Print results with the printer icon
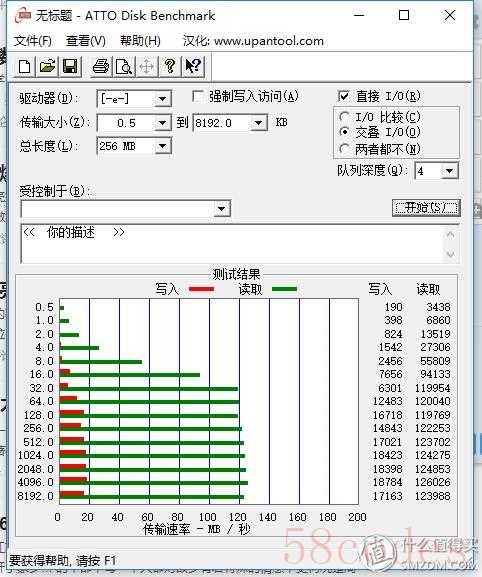 coord(100,67)
